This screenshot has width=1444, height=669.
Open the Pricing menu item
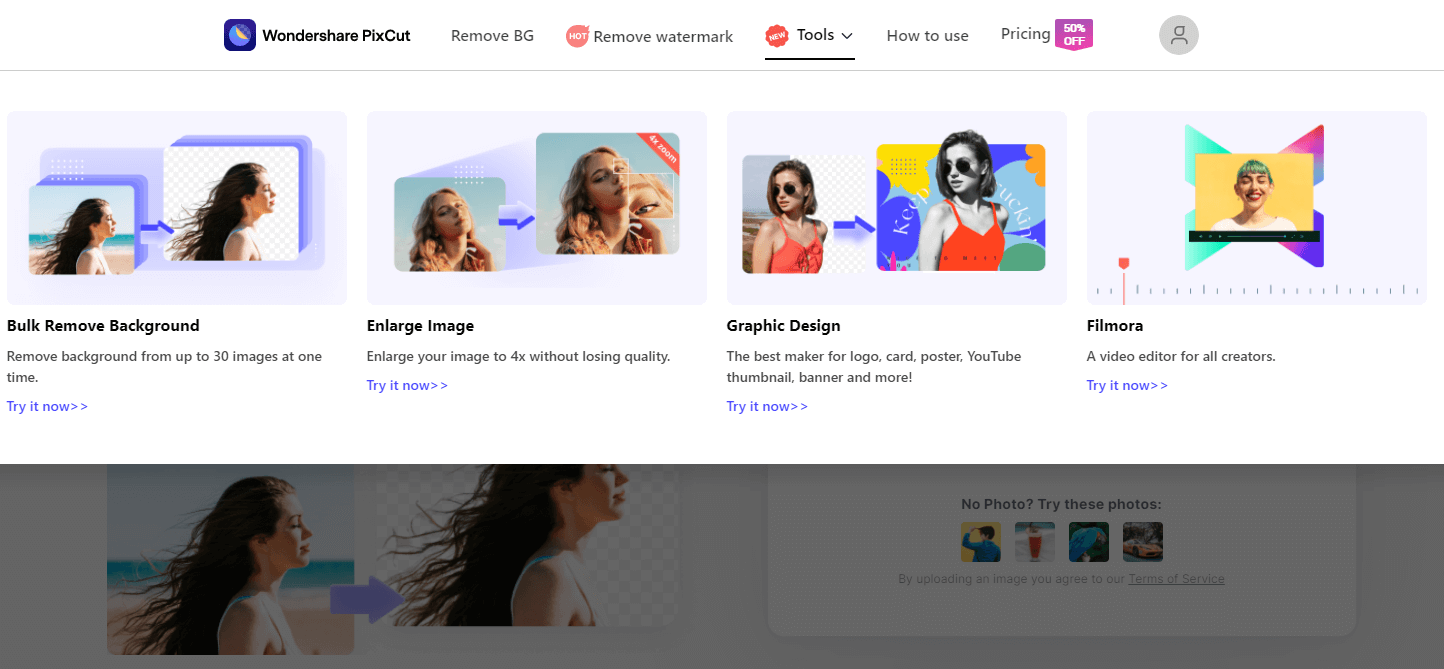click(x=1025, y=34)
